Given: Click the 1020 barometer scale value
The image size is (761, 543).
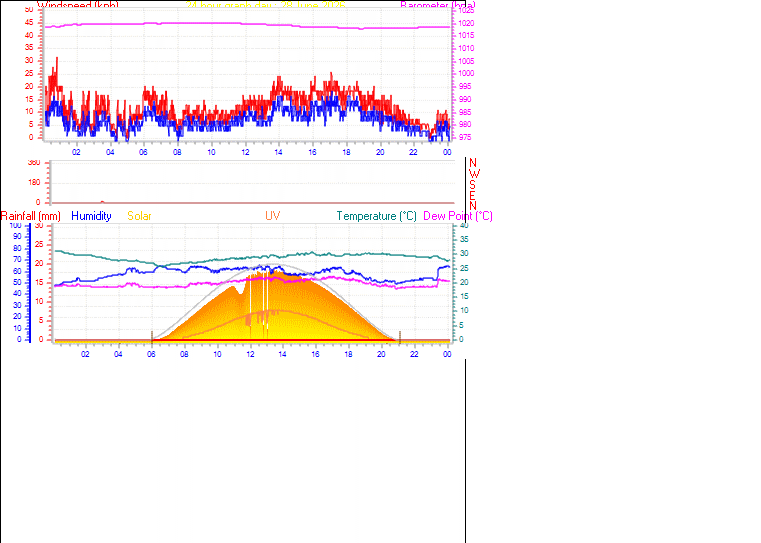Looking at the screenshot, I should tap(466, 23).
